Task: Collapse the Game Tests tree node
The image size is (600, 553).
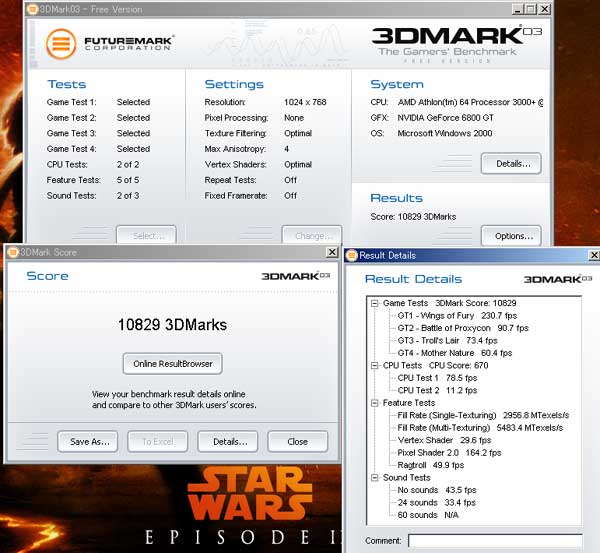Action: (375, 303)
